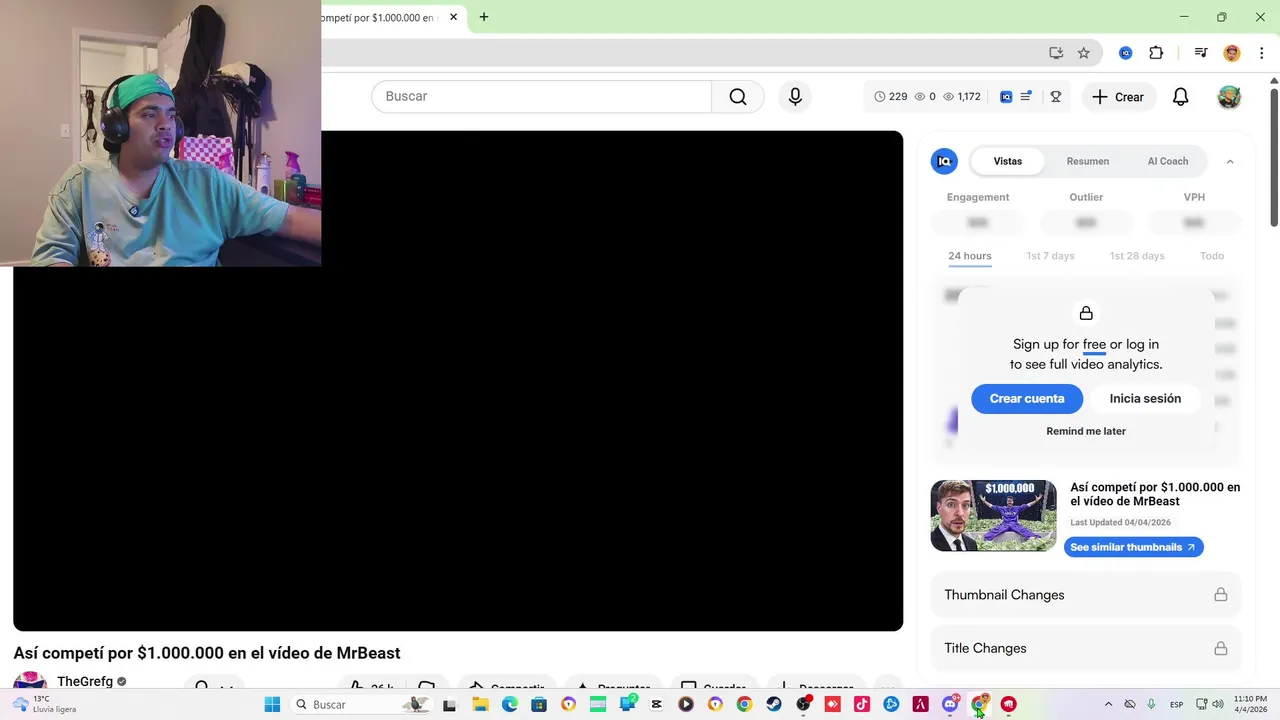Click the microphone icon in system tray
The width and height of the screenshot is (1280, 720).
tap(1151, 704)
